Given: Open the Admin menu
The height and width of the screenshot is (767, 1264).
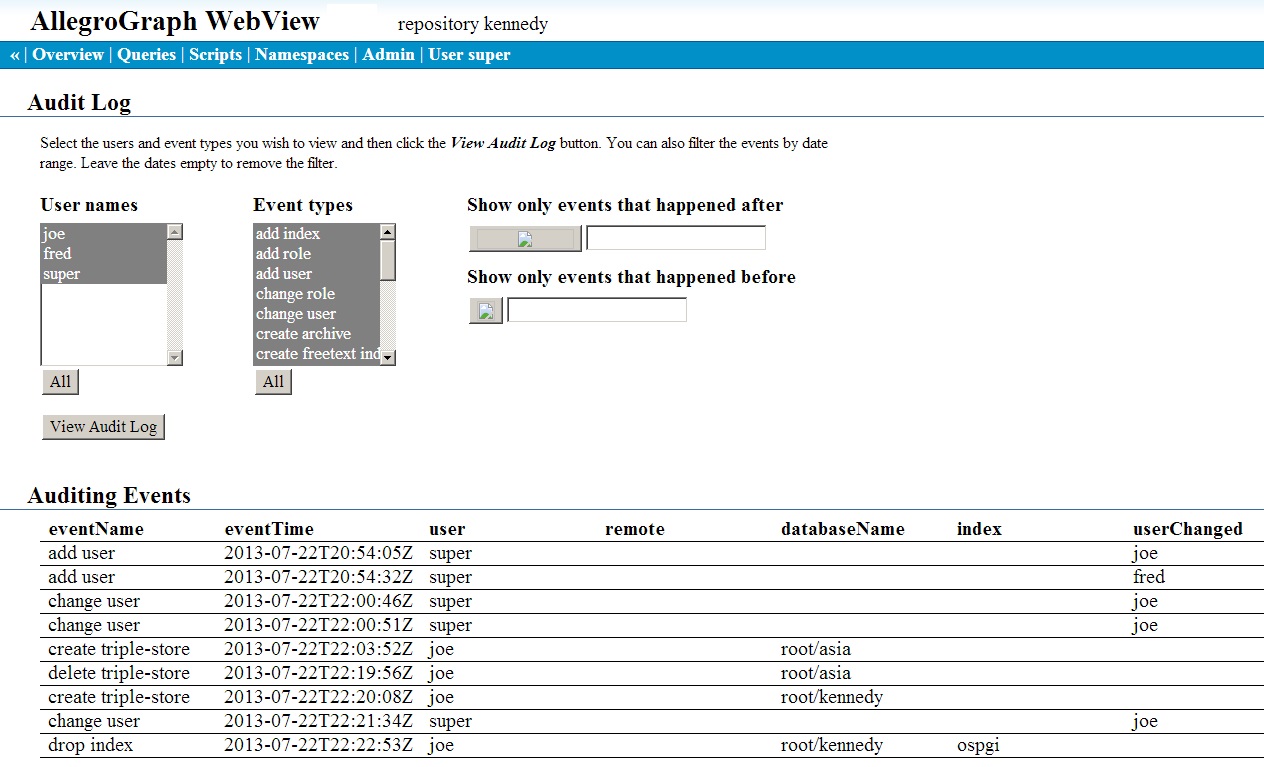Looking at the screenshot, I should (x=389, y=55).
